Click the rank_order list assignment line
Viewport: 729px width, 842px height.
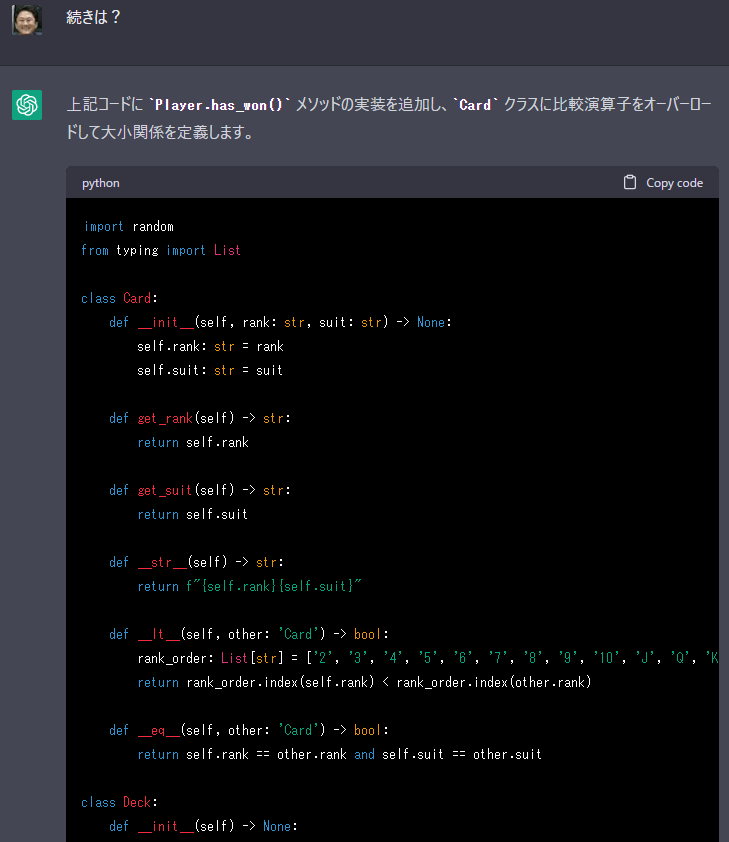pyautogui.click(x=428, y=658)
